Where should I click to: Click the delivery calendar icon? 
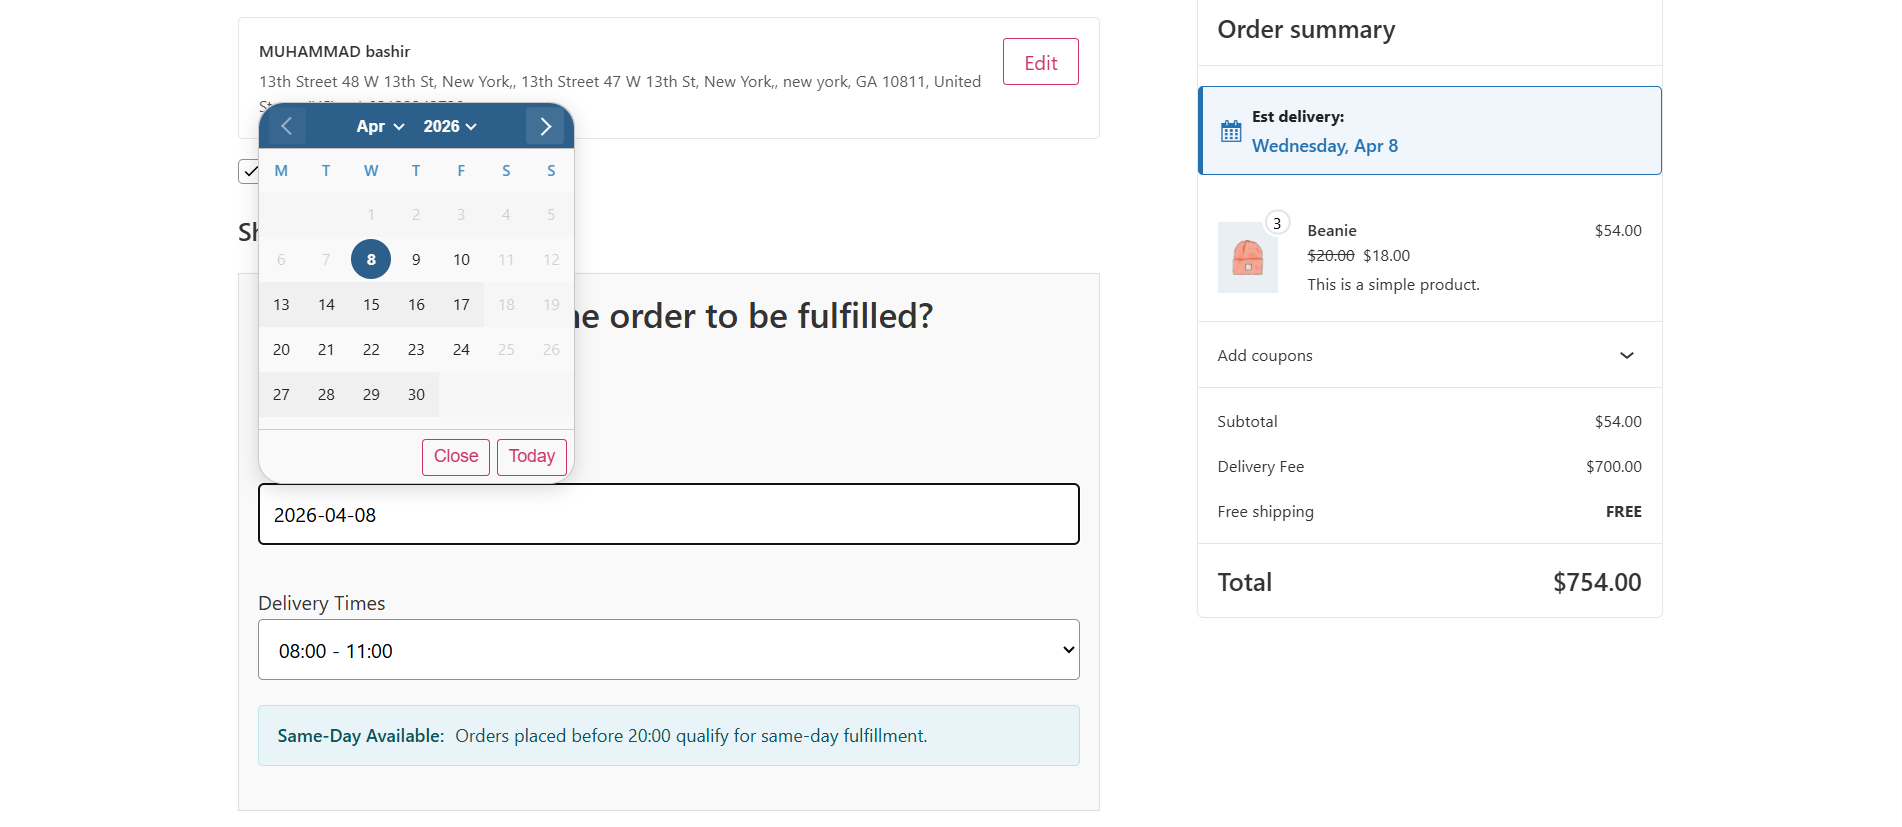1231,131
